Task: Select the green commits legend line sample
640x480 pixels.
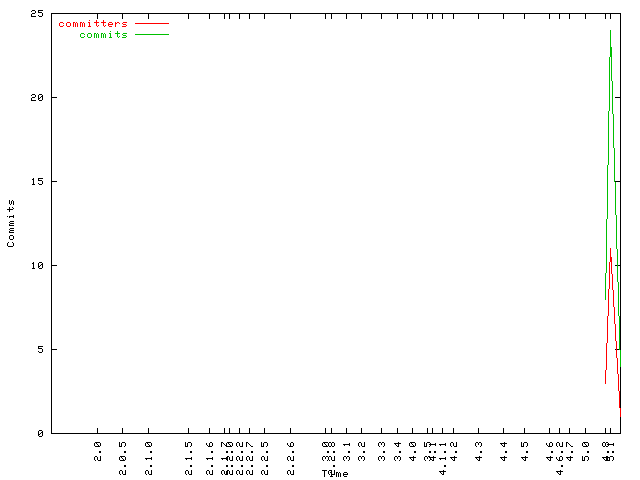Action: [152, 34]
